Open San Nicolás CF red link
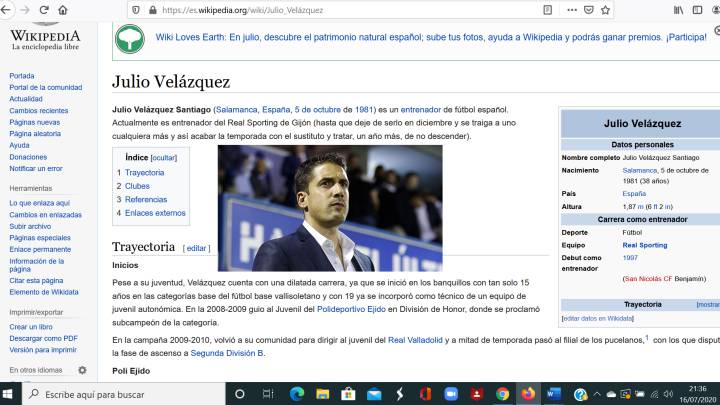 [648, 279]
